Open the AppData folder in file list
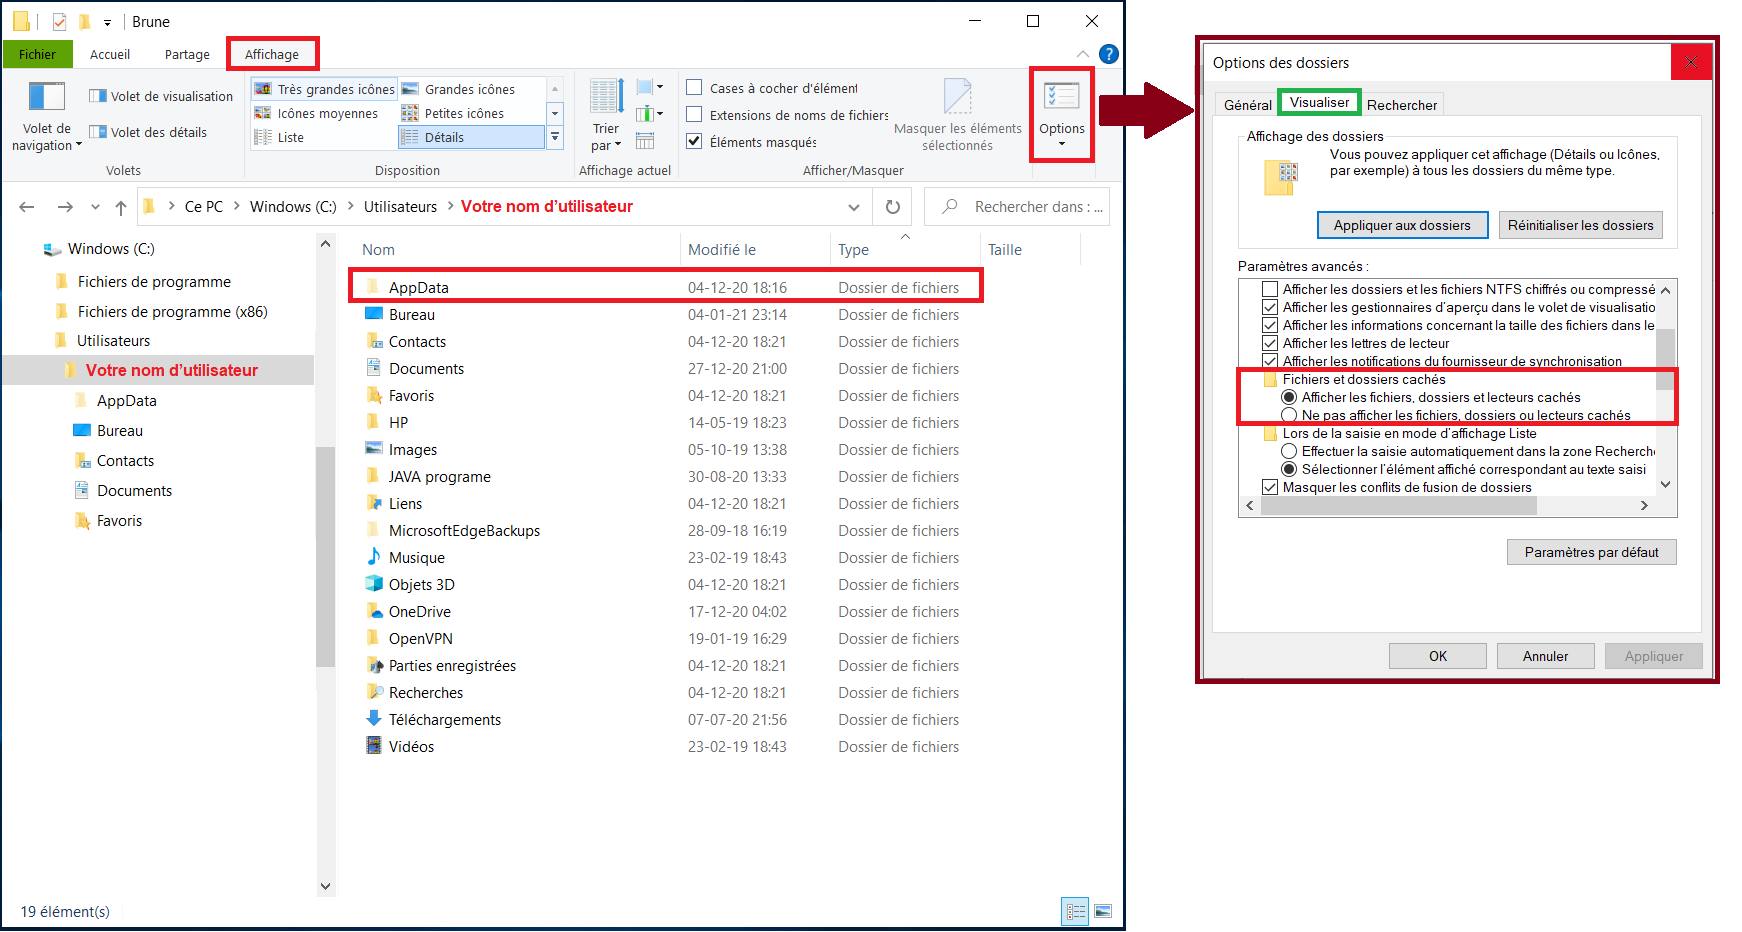Viewport: 1742px width, 932px height. coord(418,287)
